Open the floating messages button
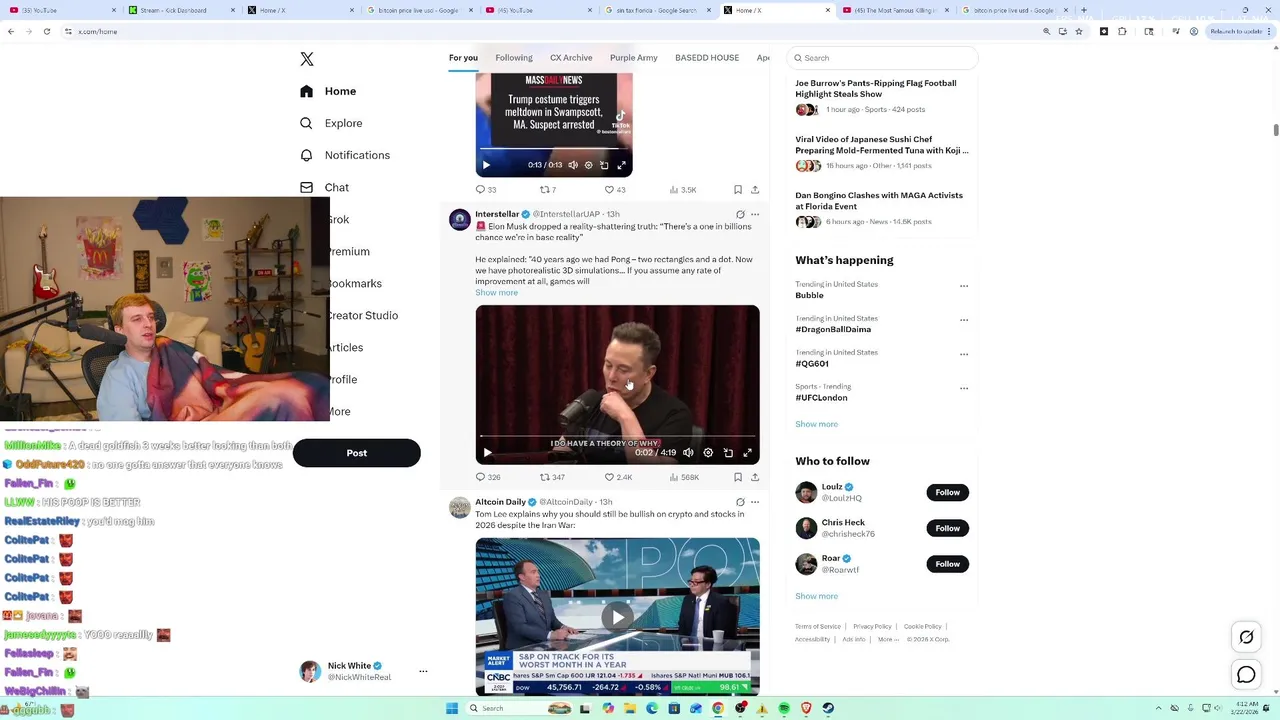The width and height of the screenshot is (1280, 720). pos(1246,676)
